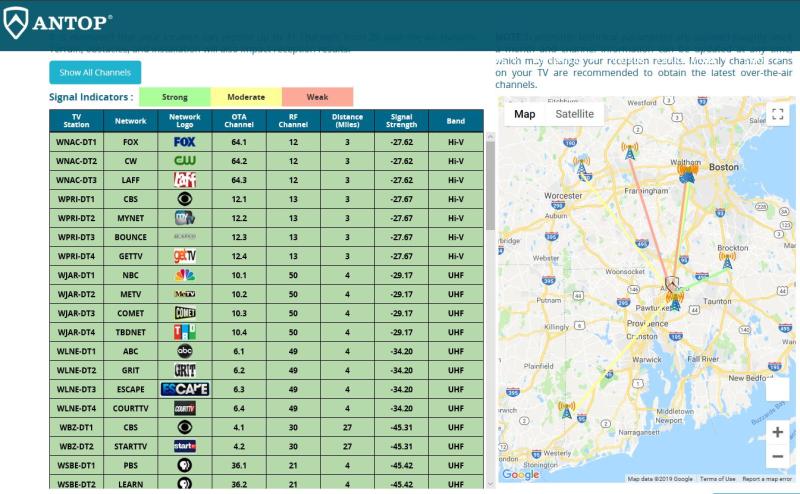Click the tower marker in southwest Rhode Island

(x=566, y=410)
